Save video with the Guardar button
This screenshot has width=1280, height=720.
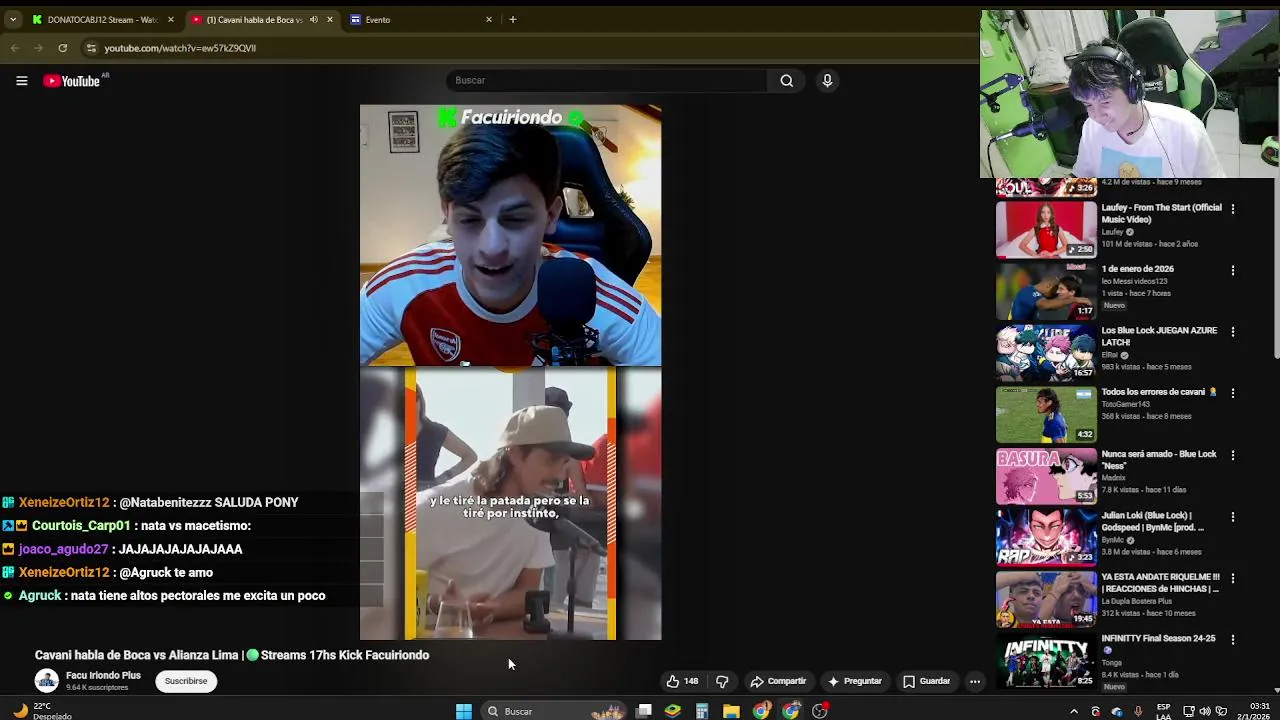pyautogui.click(x=927, y=681)
